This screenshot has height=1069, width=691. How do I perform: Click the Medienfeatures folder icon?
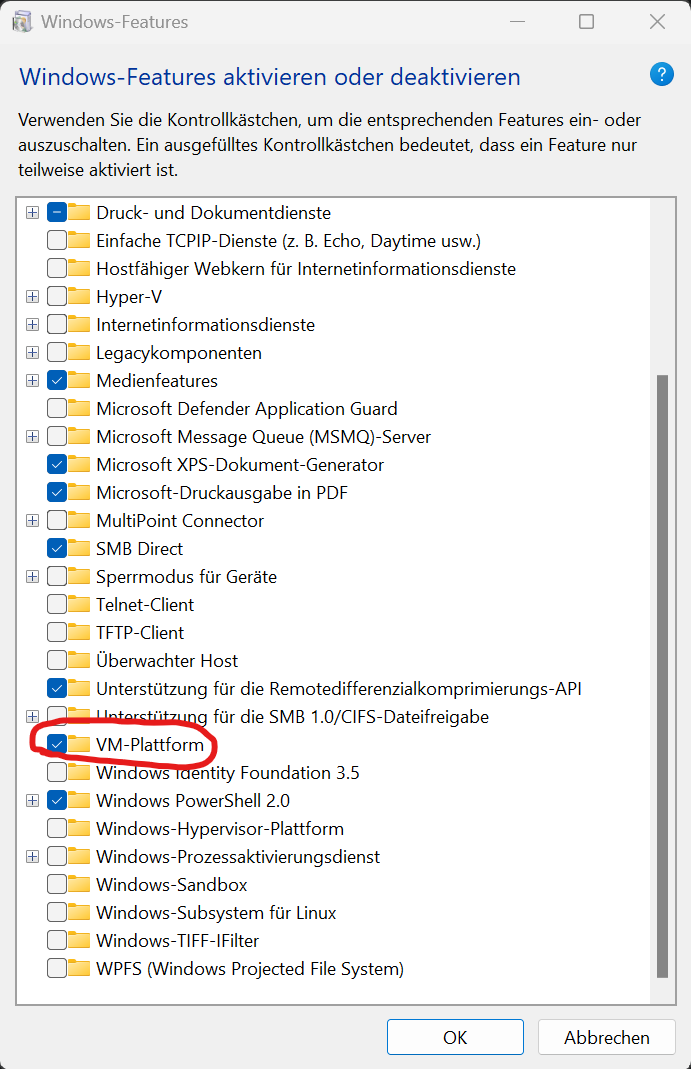point(79,380)
